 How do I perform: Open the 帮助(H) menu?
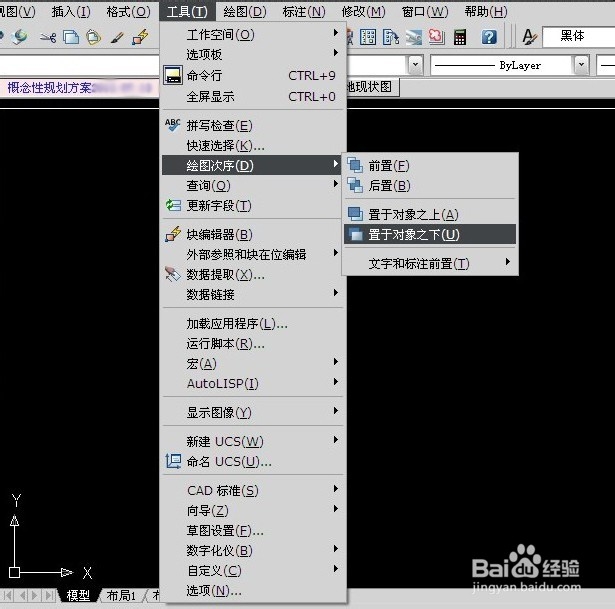tap(486, 11)
